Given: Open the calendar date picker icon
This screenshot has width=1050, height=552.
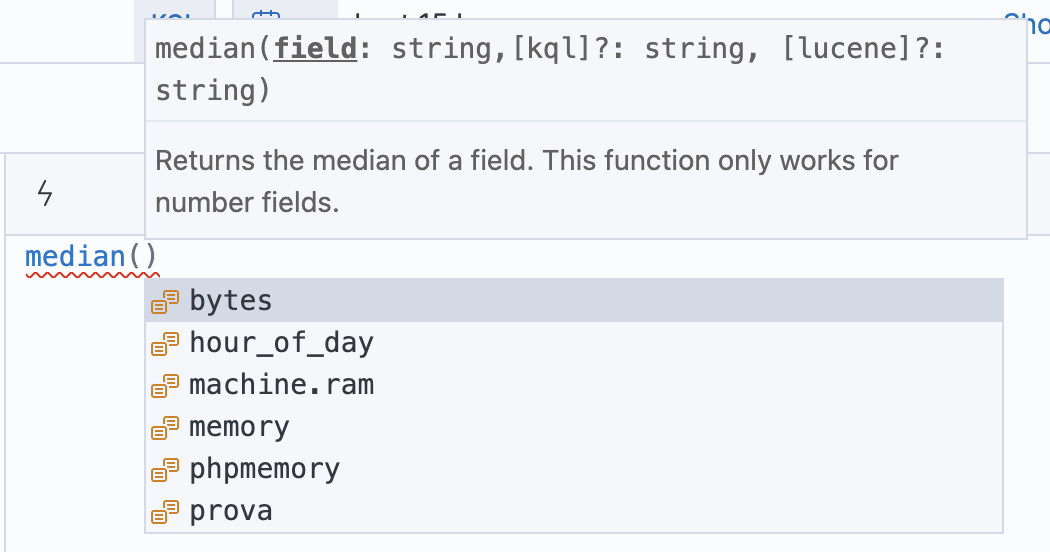Looking at the screenshot, I should 265,13.
